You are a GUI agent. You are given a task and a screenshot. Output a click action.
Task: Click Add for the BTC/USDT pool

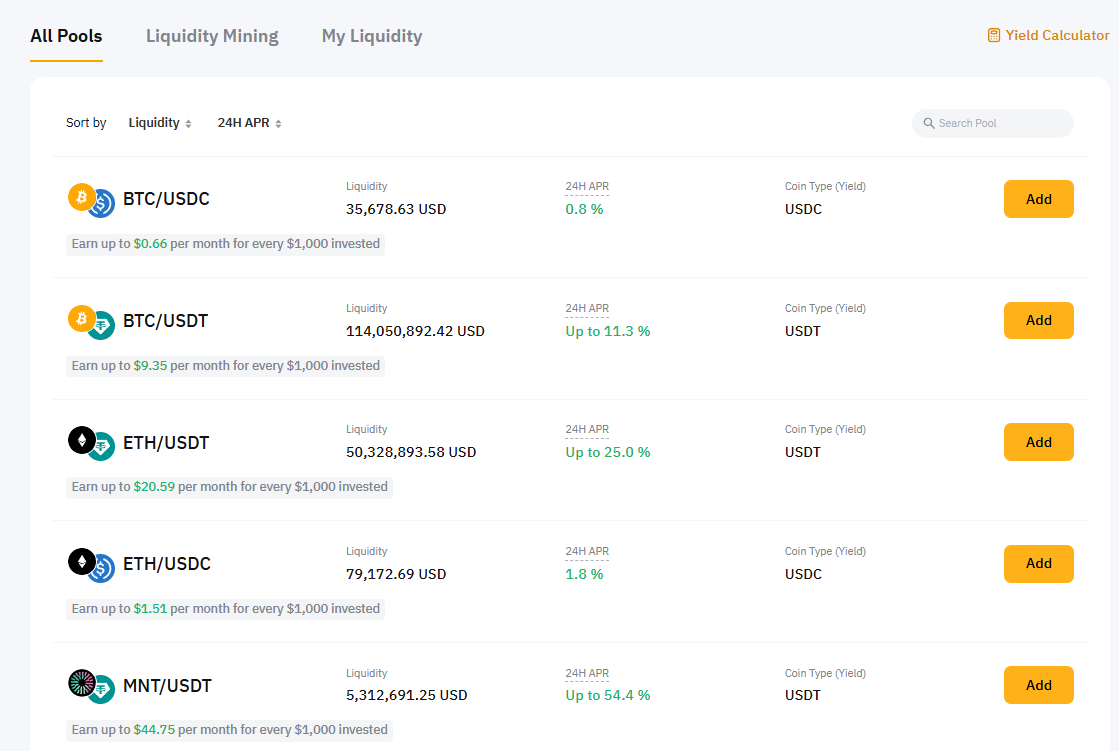pos(1038,320)
